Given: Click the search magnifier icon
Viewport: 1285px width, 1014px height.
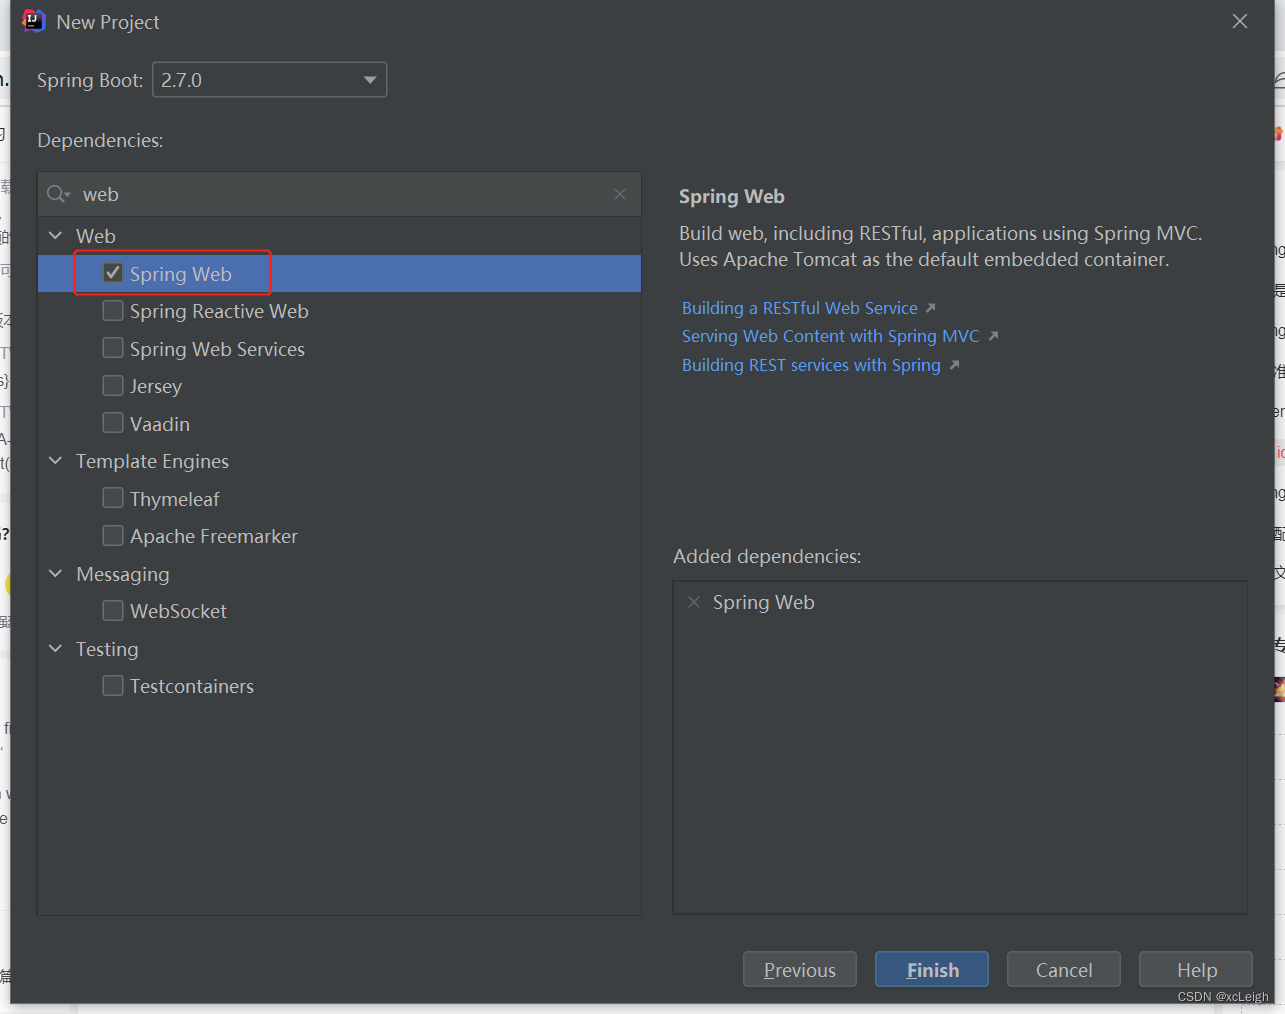Looking at the screenshot, I should (x=58, y=194).
